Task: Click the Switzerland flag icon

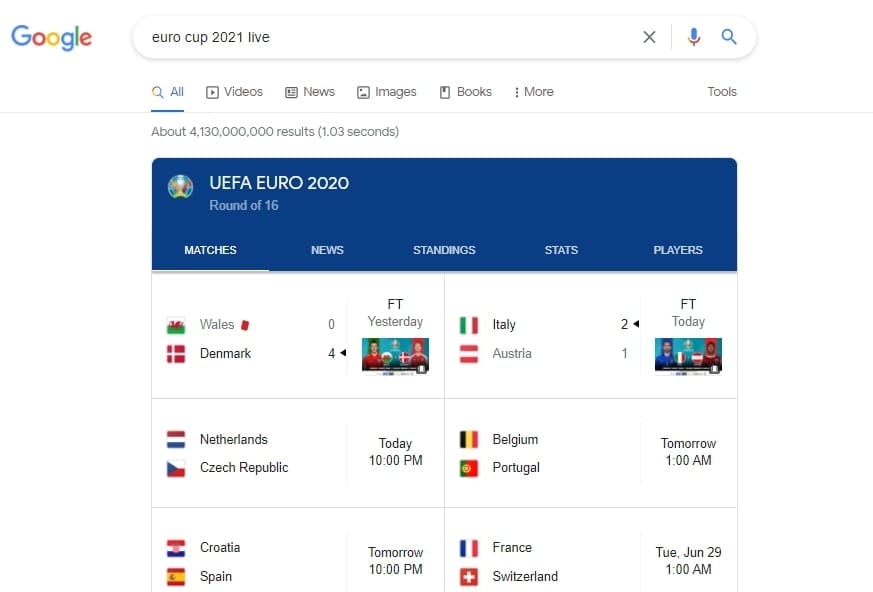Action: [x=469, y=577]
